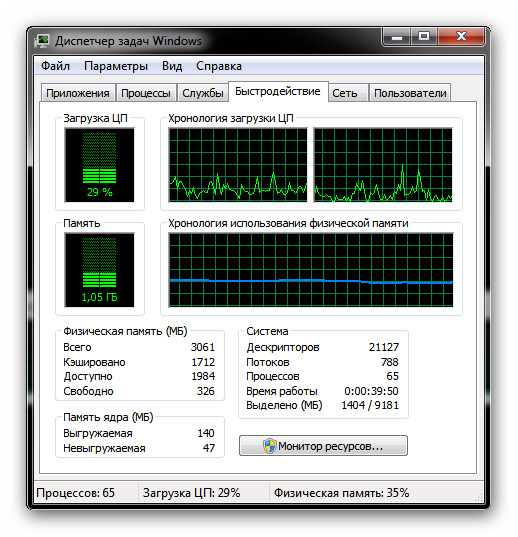Image resolution: width=518 pixels, height=537 pixels.
Task: Switch to the Процессы tab
Action: pyautogui.click(x=146, y=93)
